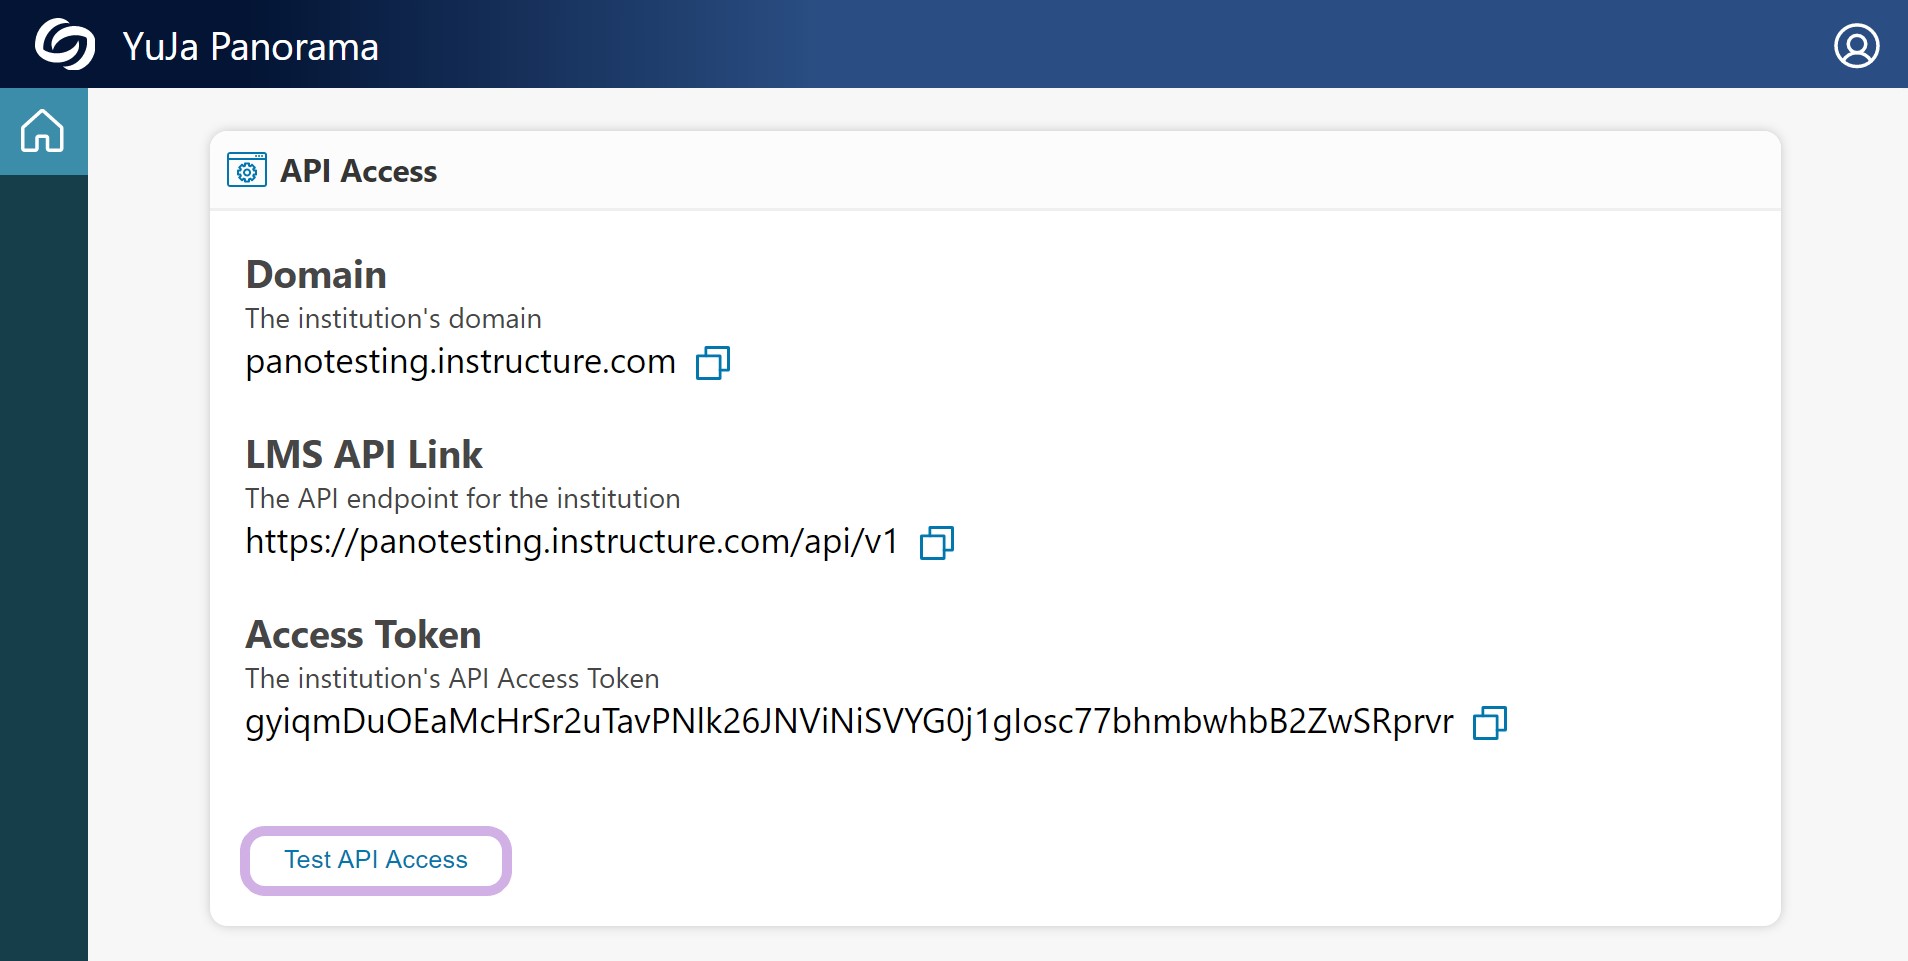Copy the LMS API Link value
The width and height of the screenshot is (1908, 961).
(x=937, y=542)
